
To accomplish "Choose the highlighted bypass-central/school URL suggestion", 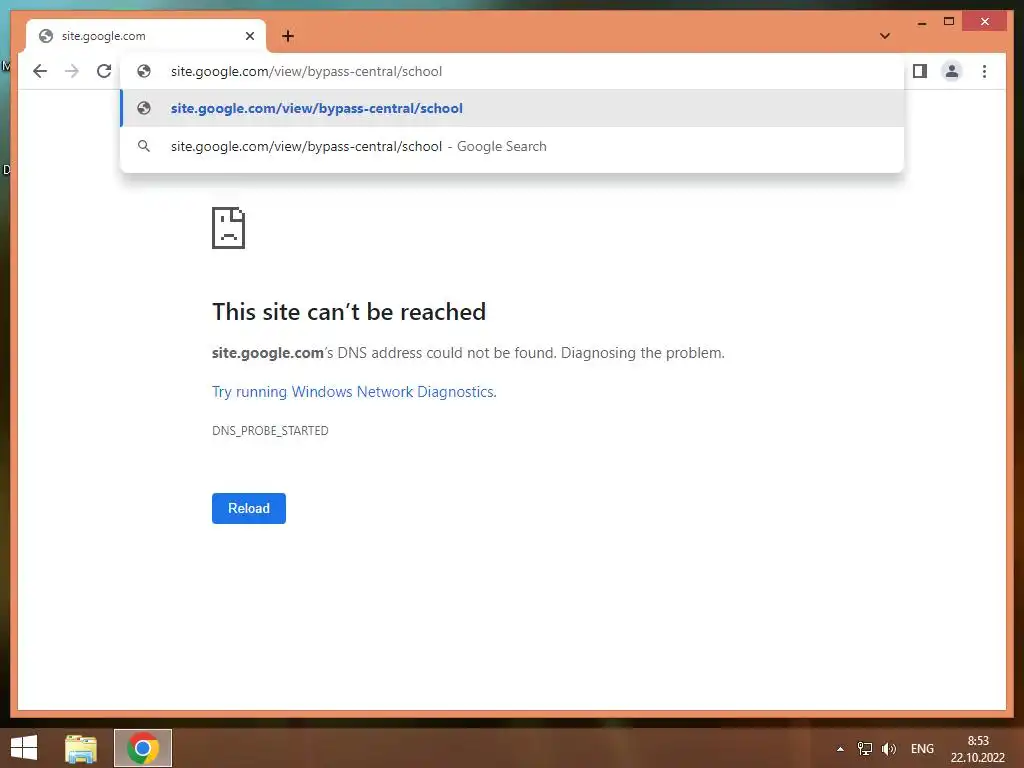I will [x=513, y=108].
